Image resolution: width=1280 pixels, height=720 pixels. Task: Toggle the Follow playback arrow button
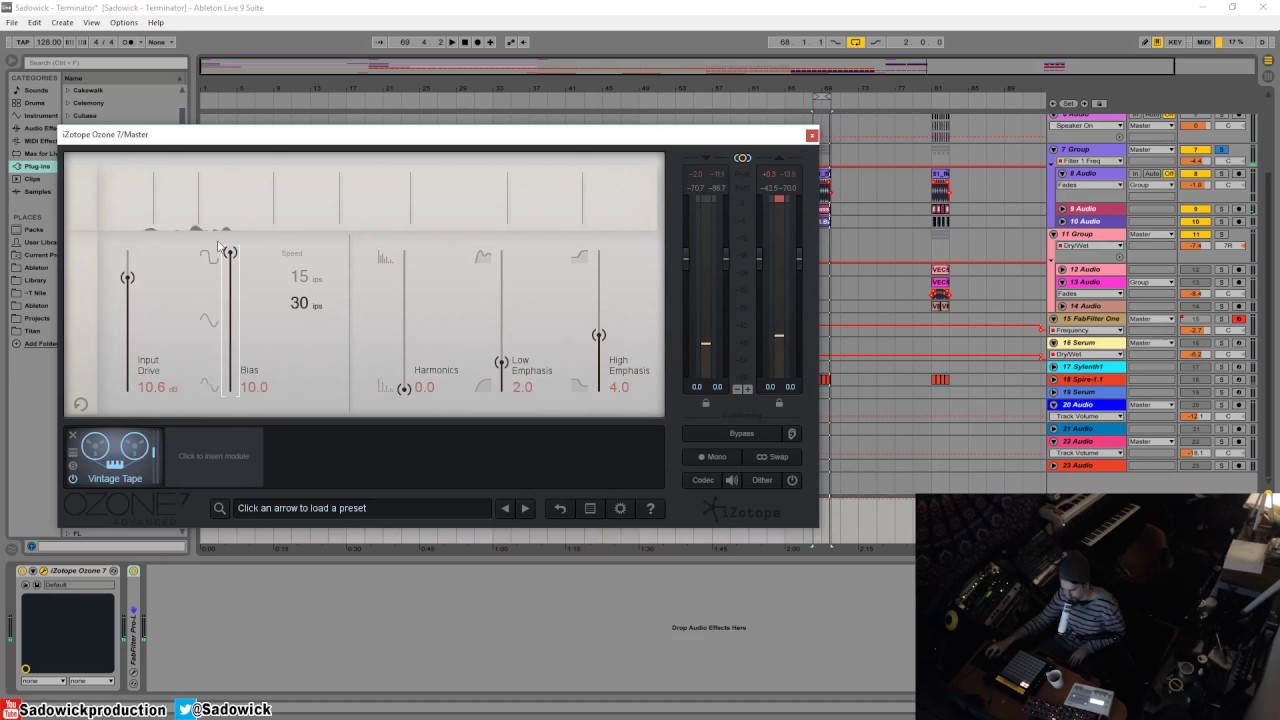[x=379, y=42]
